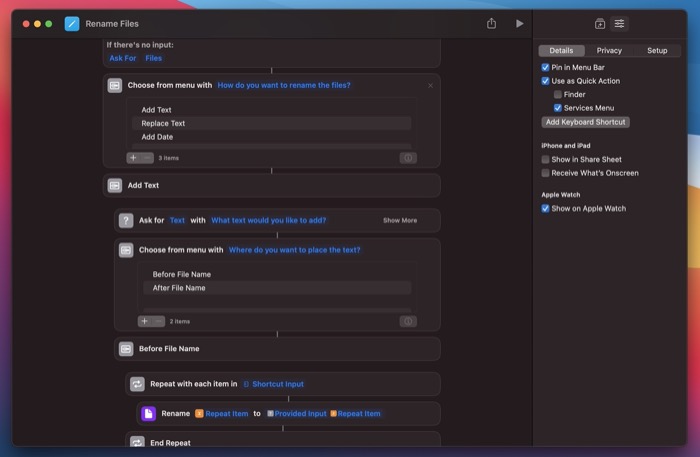Edit the 'What text would you like to add?' prompt

point(268,220)
